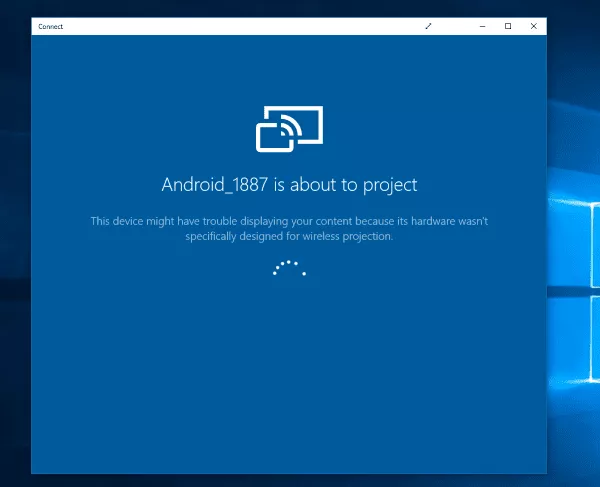Viewport: 600px width, 487px height.
Task: Click the full-screen expand arrow in title bar
Action: pos(428,26)
